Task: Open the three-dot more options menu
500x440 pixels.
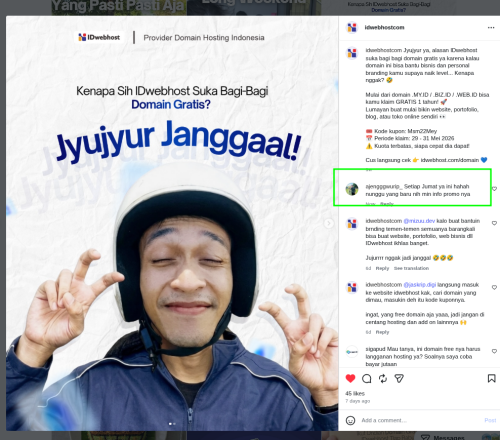Action: [491, 28]
